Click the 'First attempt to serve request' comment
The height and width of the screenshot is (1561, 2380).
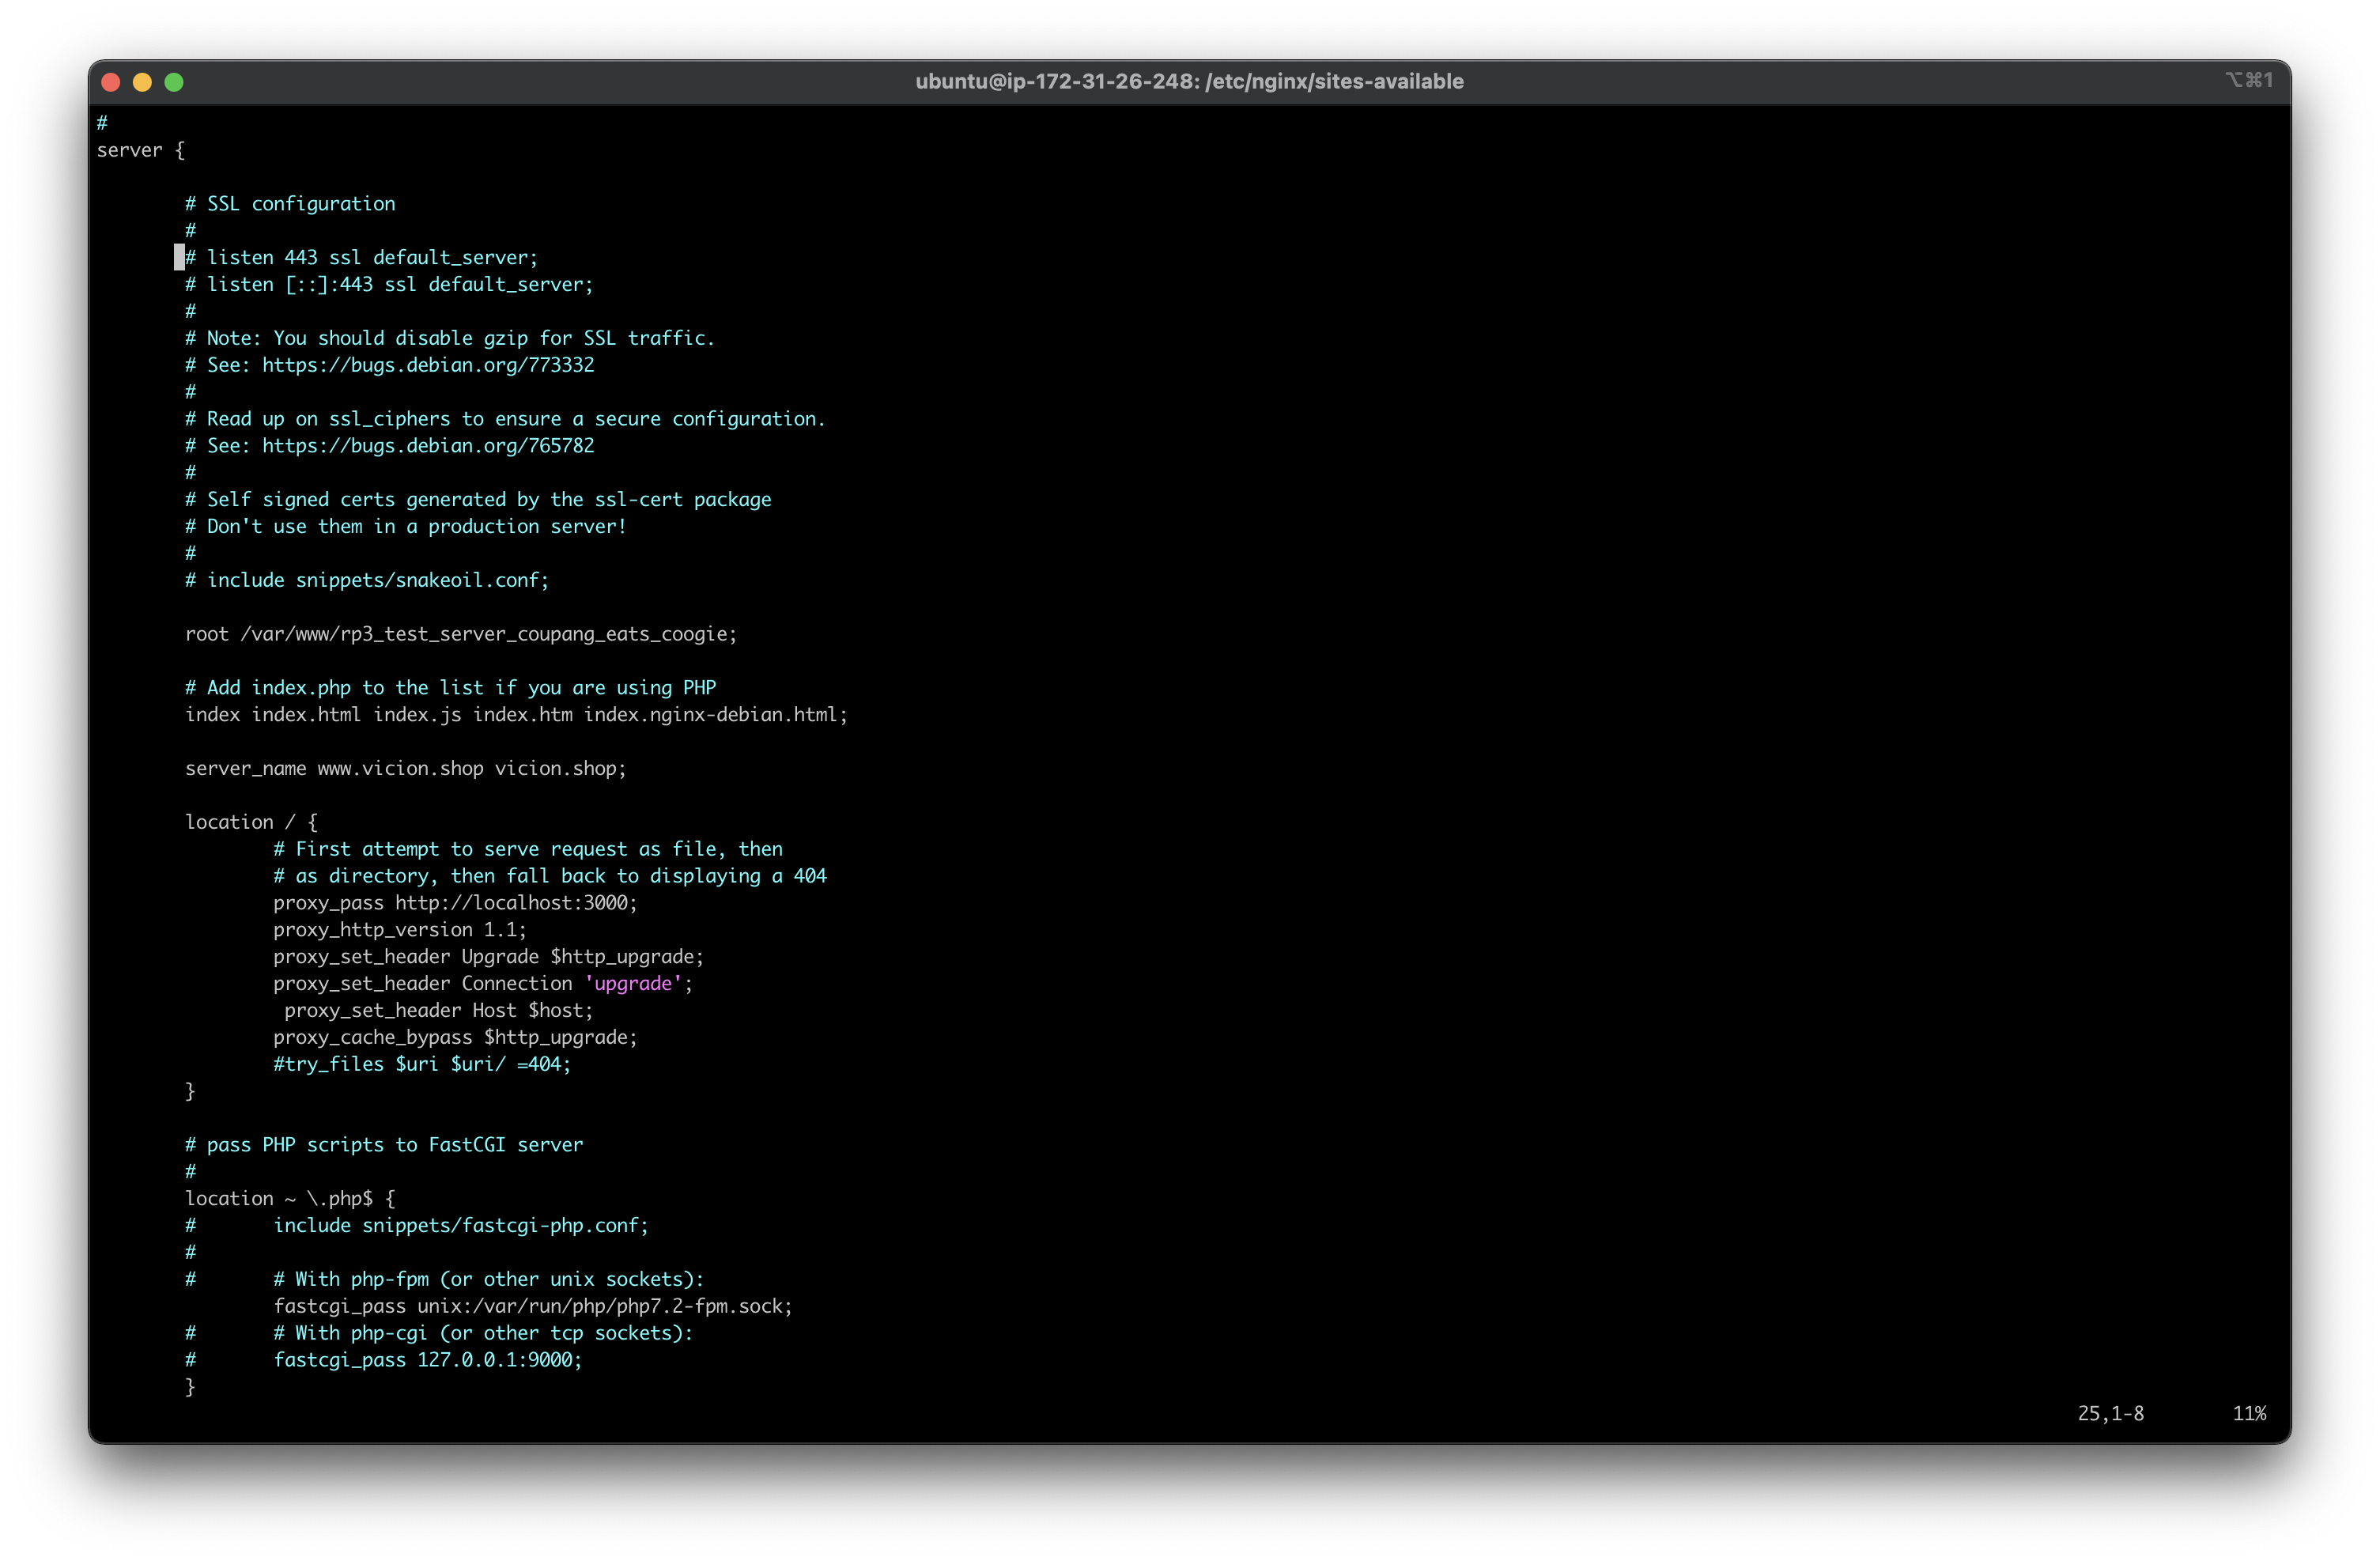pos(528,849)
